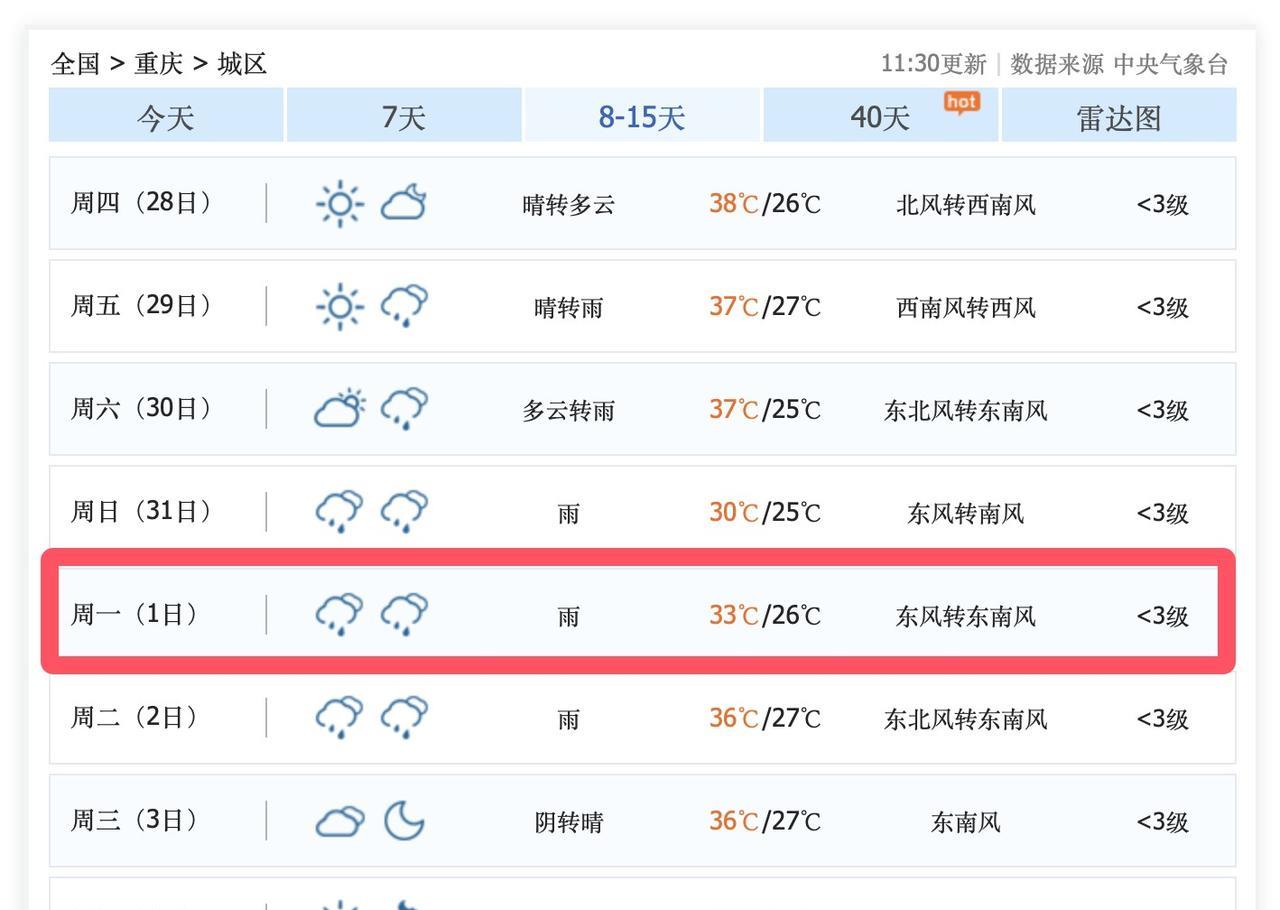
Task: Go to 全国 in the breadcrumb
Action: point(76,64)
